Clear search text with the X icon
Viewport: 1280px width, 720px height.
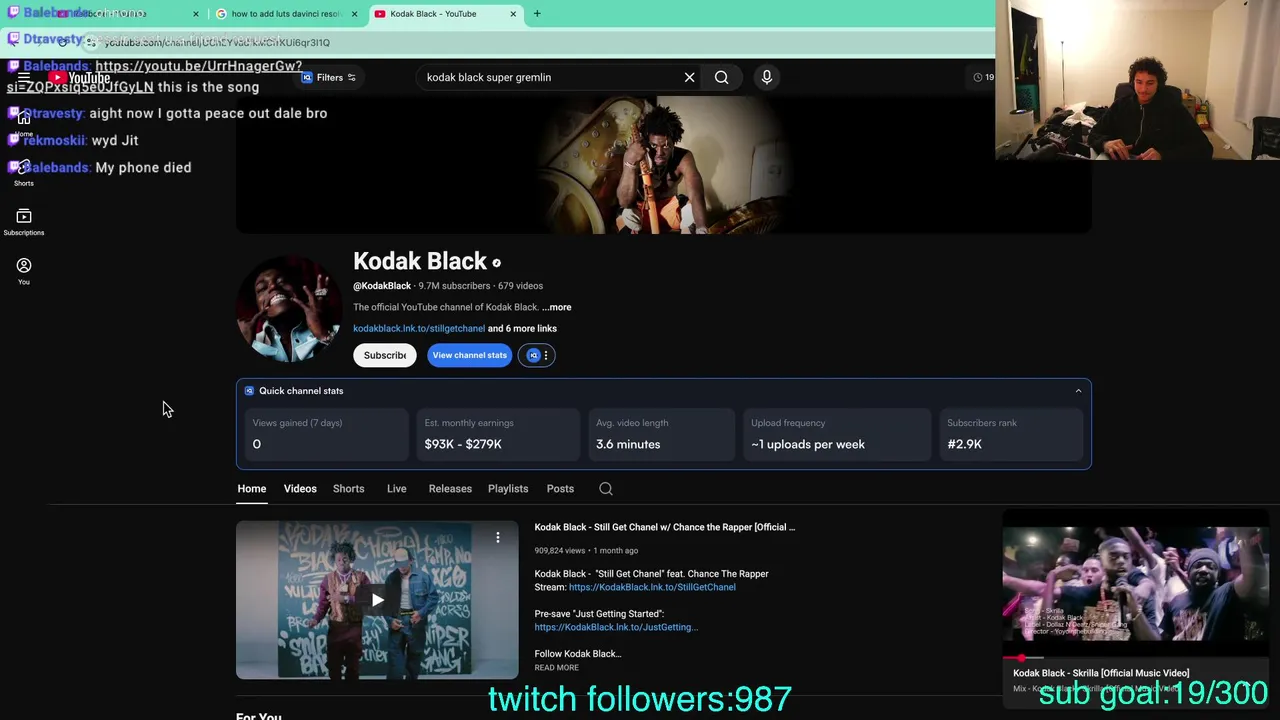coord(689,77)
